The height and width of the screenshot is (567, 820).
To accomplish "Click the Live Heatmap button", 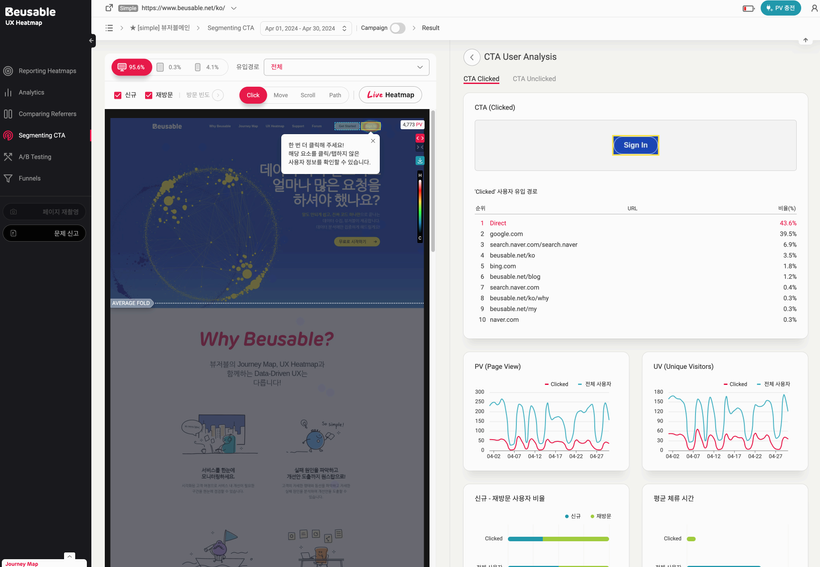I will coord(389,95).
